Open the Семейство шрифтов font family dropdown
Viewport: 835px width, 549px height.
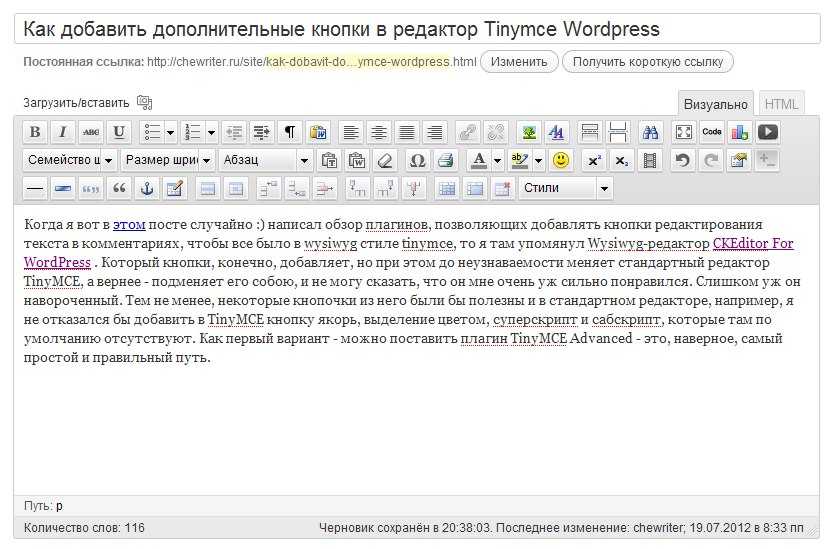70,160
